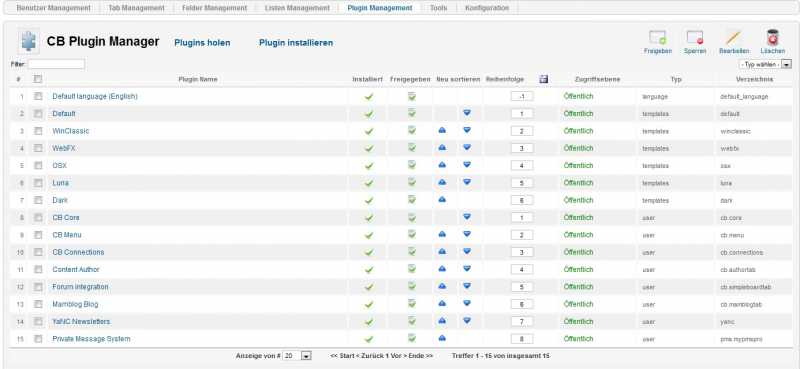Click the save order disk icon
Viewport: 800px width, 369px height.
(x=543, y=79)
